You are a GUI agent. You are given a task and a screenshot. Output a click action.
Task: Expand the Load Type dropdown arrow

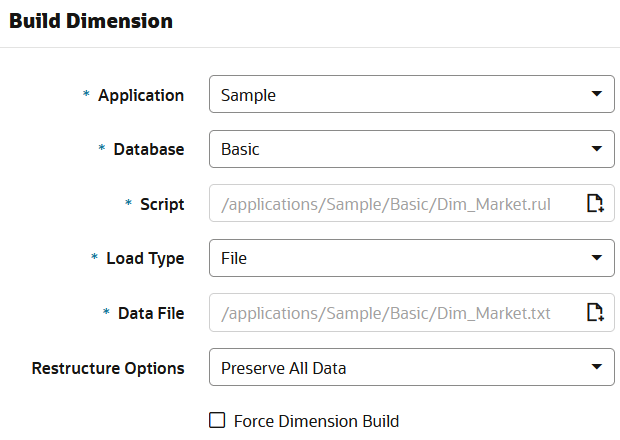(x=596, y=258)
